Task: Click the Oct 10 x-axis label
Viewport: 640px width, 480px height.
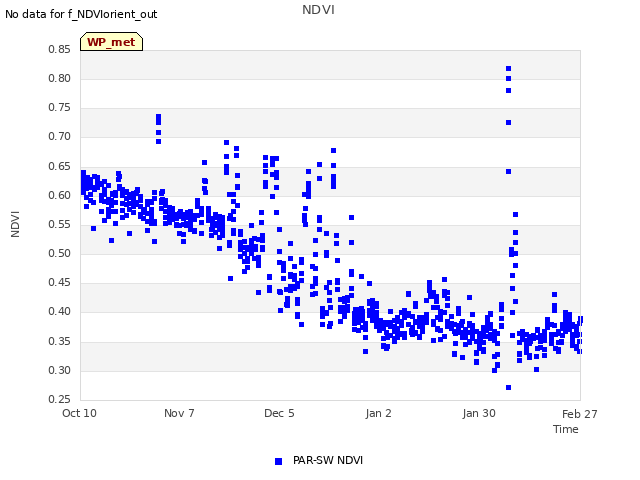Action: [x=79, y=413]
